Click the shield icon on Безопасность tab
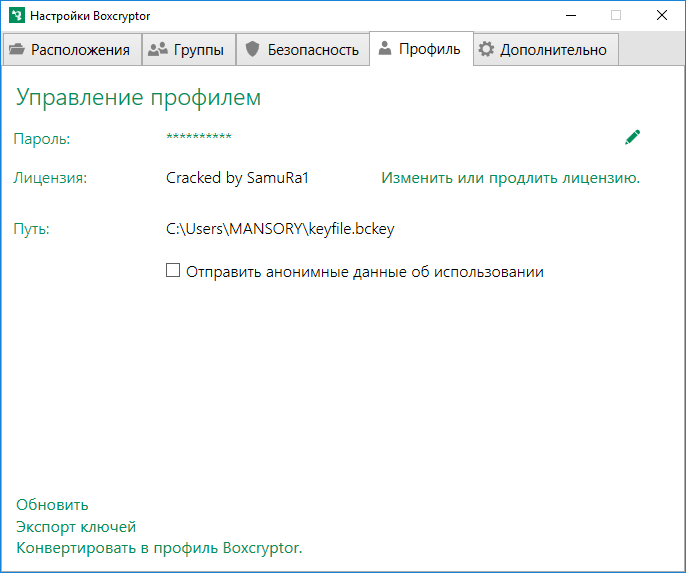 pos(252,49)
